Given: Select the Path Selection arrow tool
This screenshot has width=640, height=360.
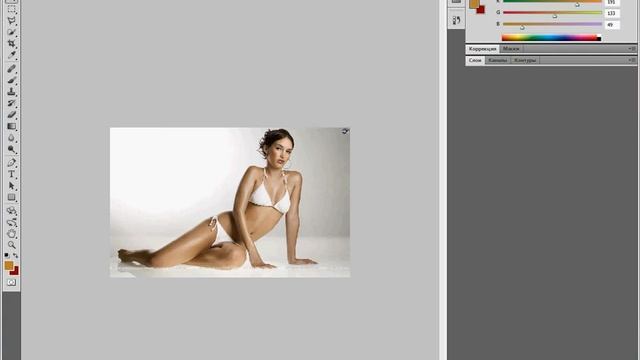Looking at the screenshot, I should pos(11,186).
